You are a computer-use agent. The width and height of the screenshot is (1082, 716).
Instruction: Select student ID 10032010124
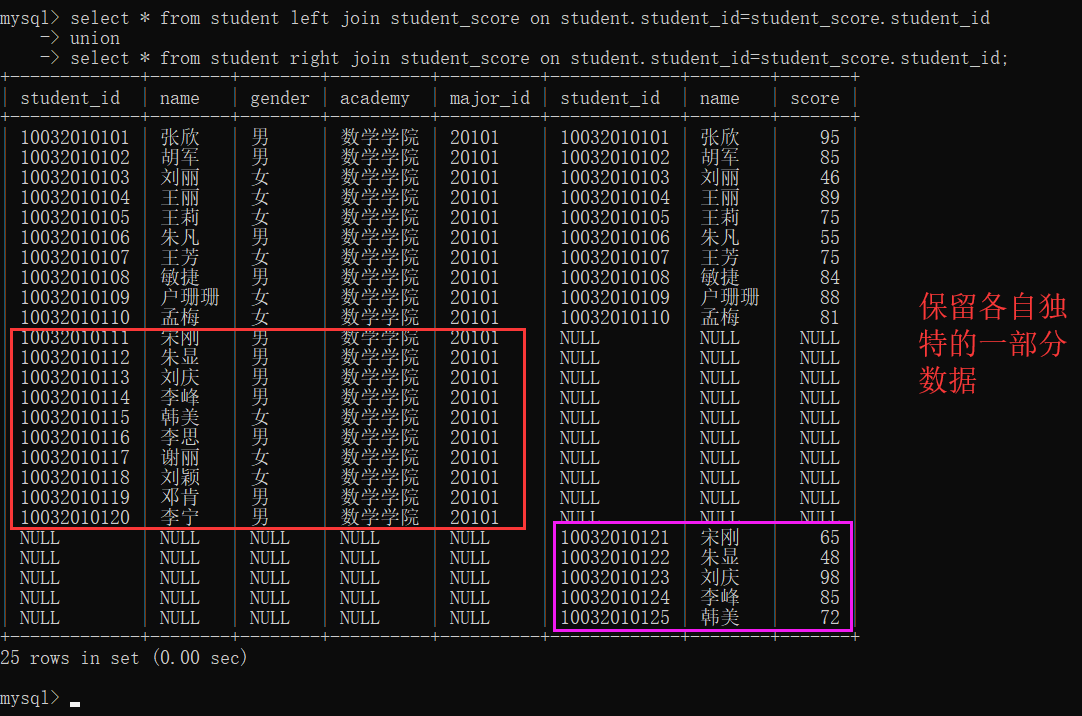point(615,597)
